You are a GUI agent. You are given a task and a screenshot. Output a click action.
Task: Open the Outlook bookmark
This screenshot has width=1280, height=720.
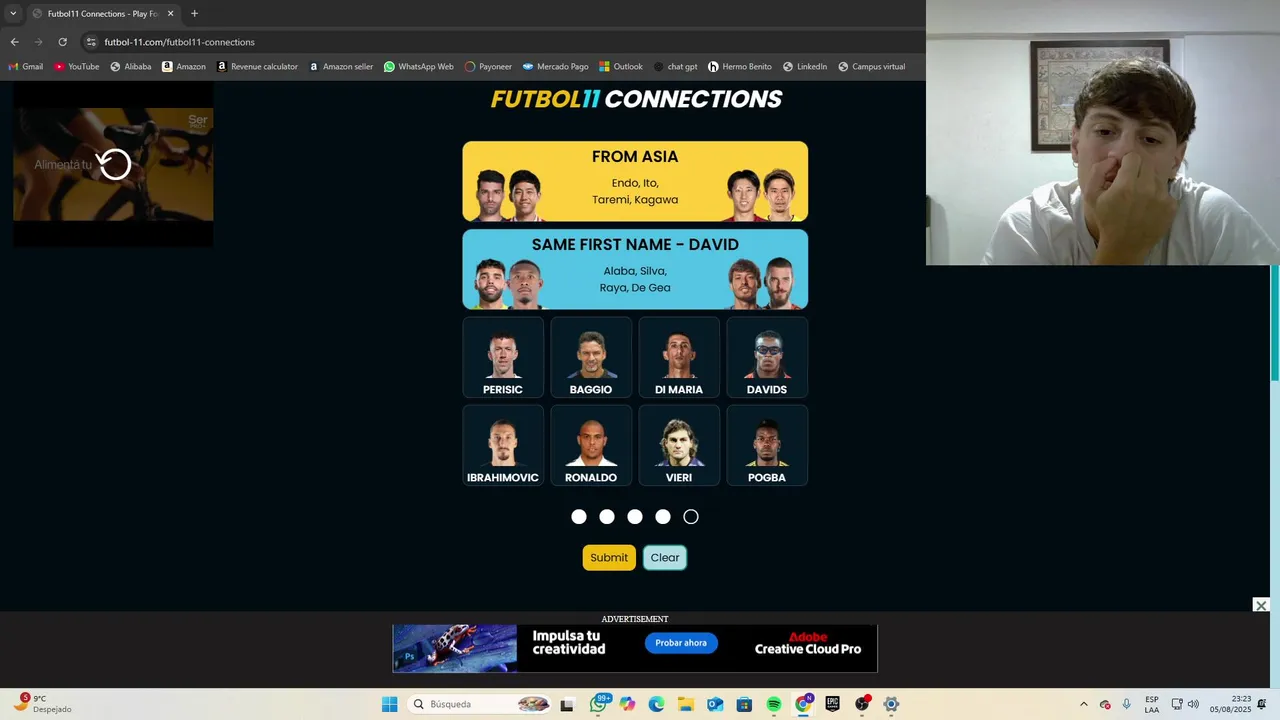tap(621, 67)
